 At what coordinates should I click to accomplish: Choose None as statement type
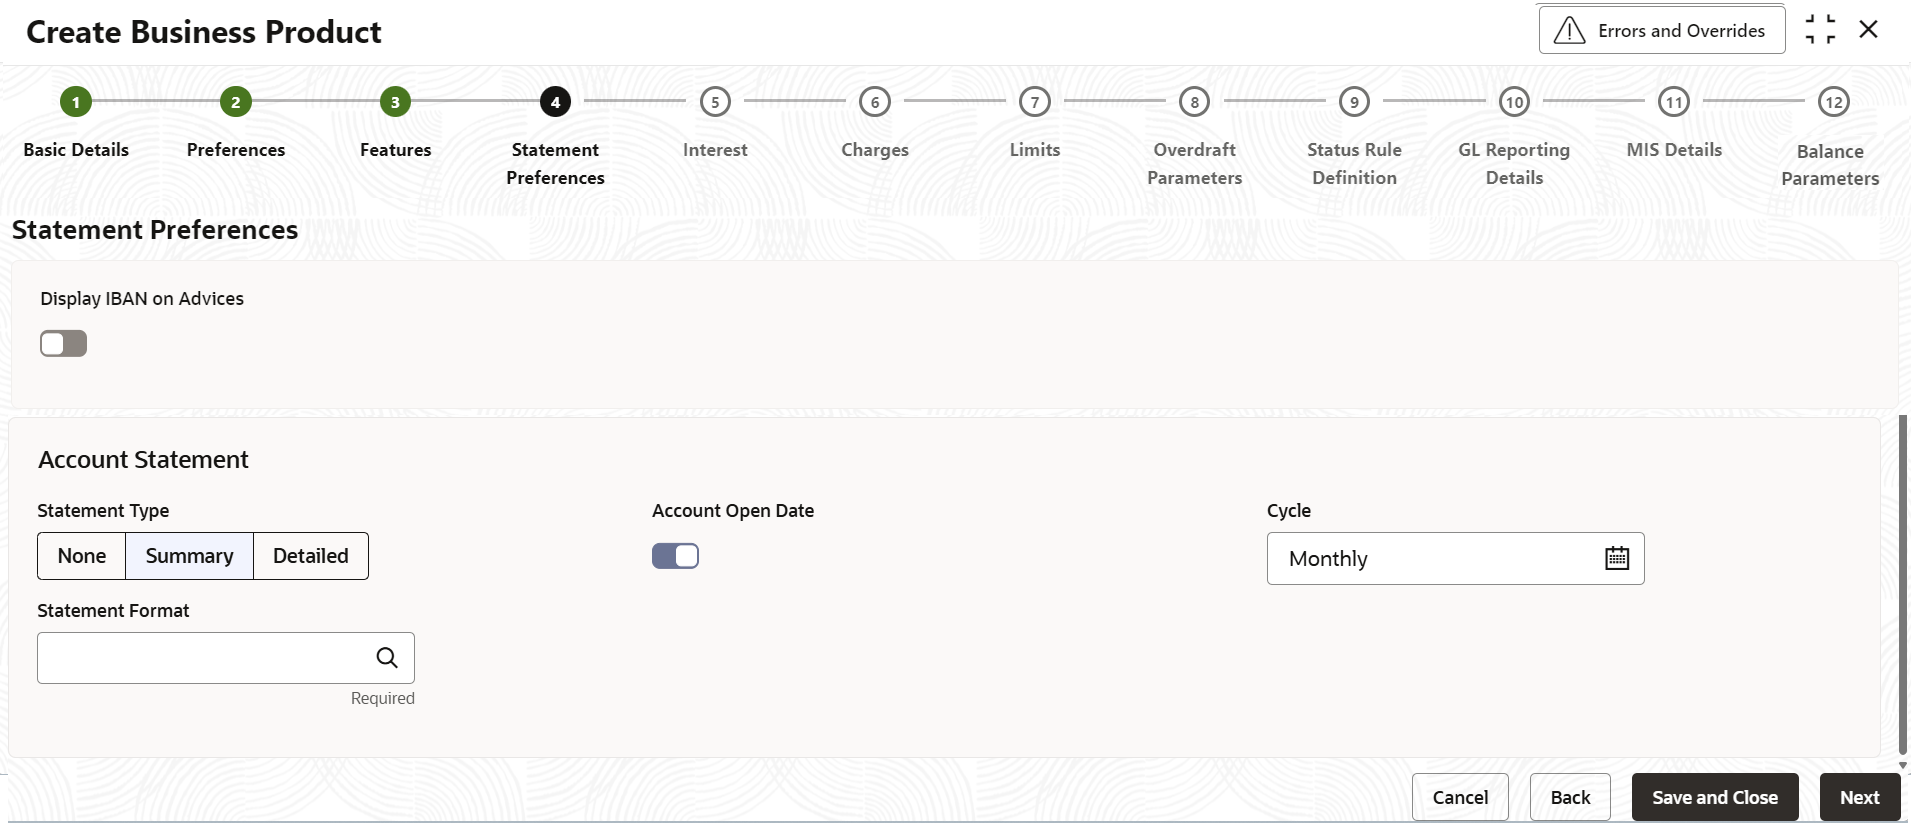82,556
